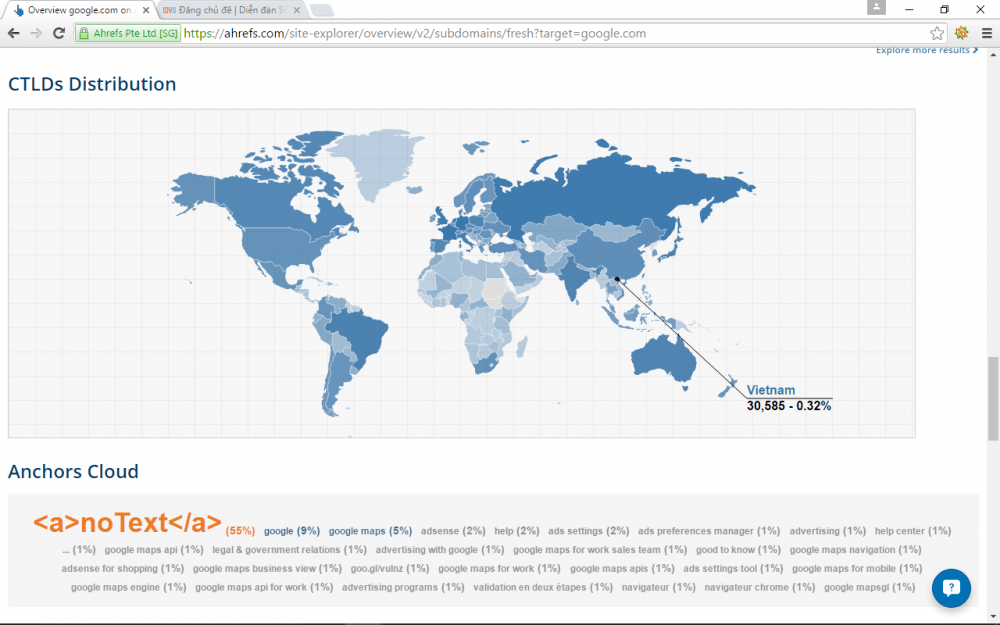Select the 'help (2%)' anchor
This screenshot has height=625, width=1000.
click(517, 531)
